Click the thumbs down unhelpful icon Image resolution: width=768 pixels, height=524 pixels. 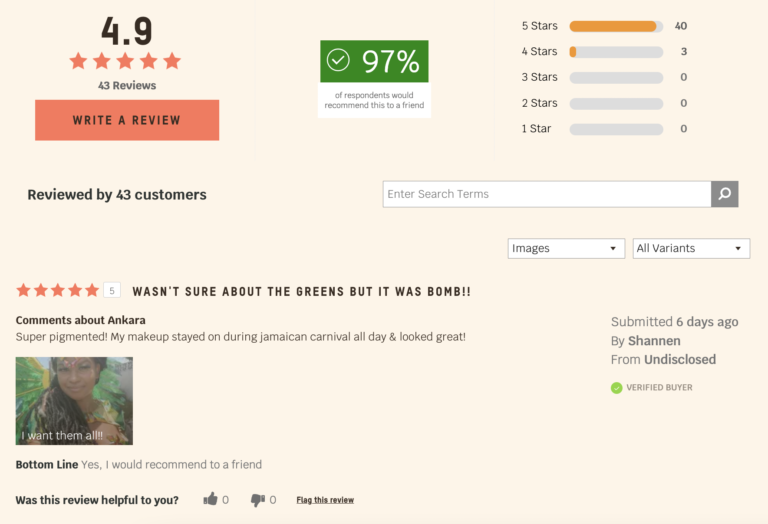click(258, 499)
